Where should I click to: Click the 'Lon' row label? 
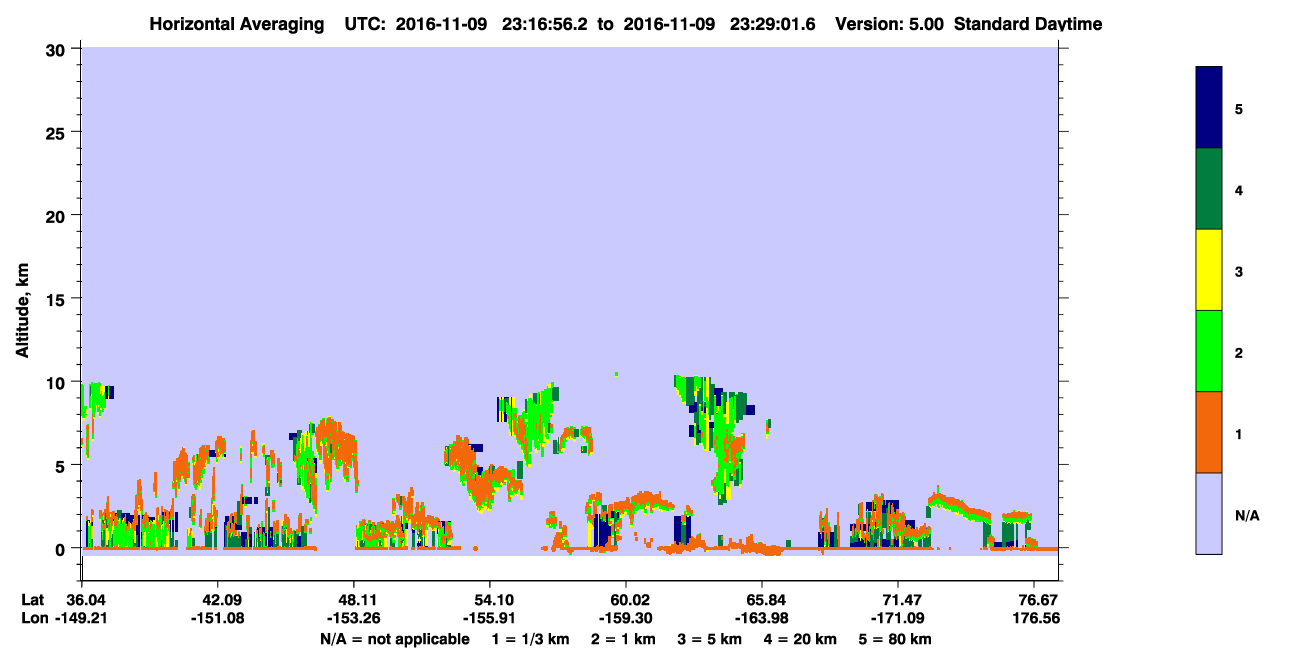coord(34,618)
